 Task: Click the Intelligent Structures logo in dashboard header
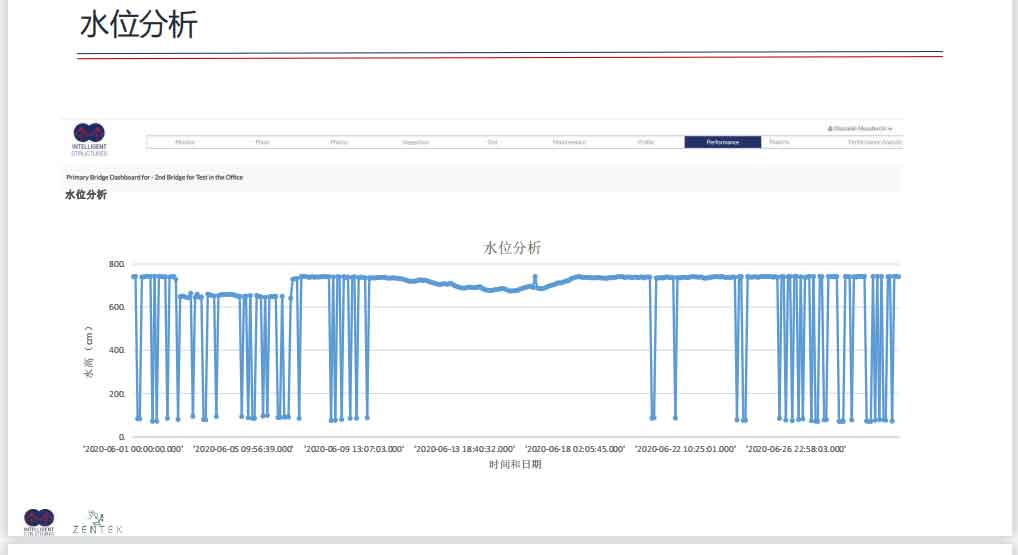coord(89,139)
